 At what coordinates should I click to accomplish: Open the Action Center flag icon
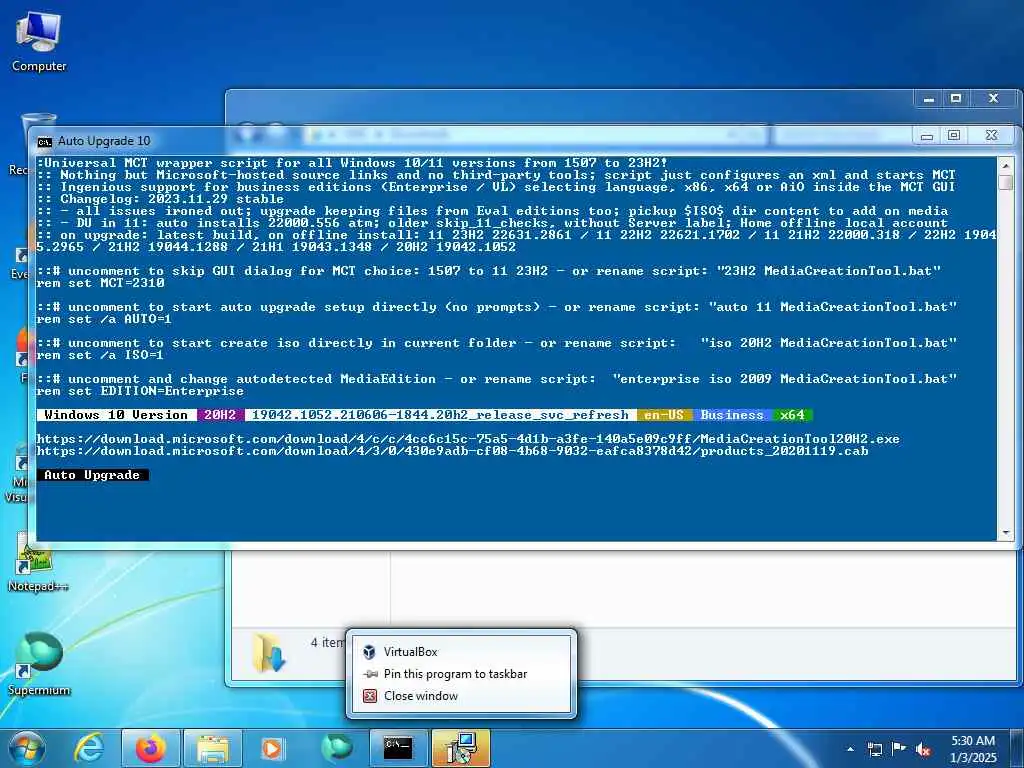coord(899,749)
